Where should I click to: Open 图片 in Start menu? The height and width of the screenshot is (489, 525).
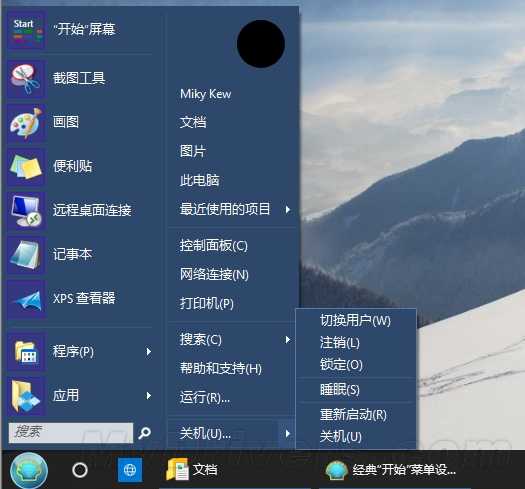193,151
